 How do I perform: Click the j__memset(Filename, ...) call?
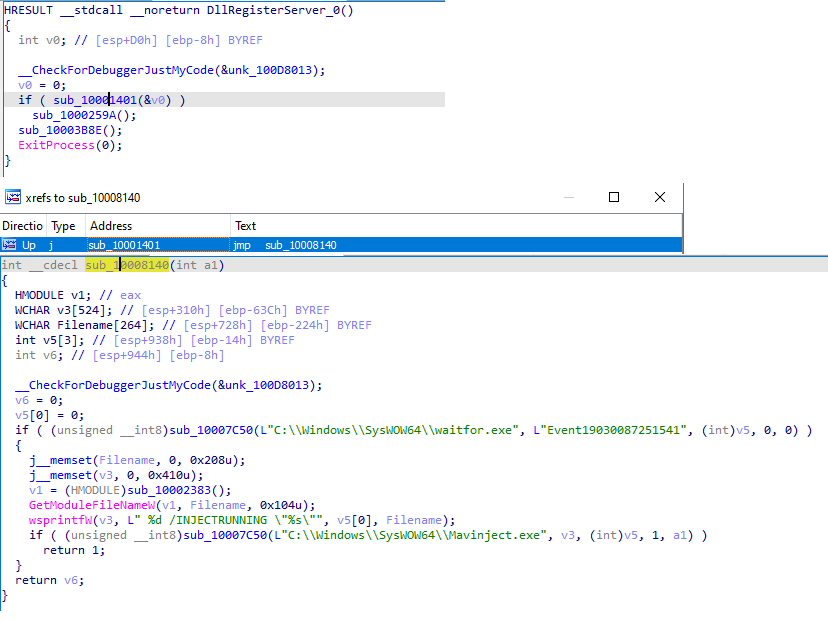[137, 461]
